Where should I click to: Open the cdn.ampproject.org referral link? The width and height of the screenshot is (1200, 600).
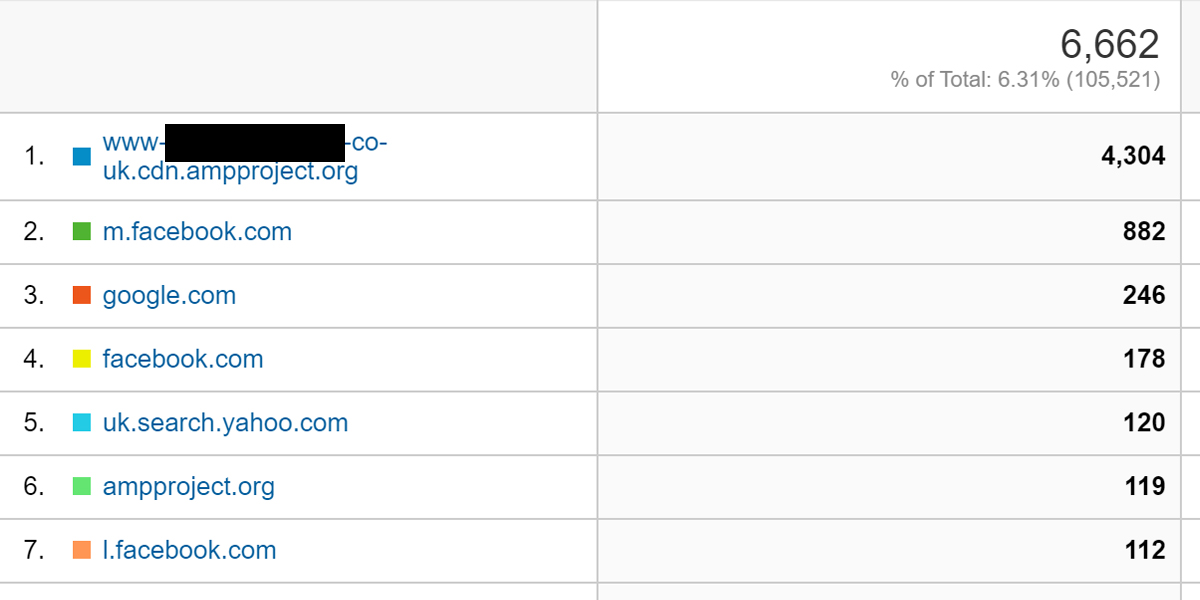point(245,157)
